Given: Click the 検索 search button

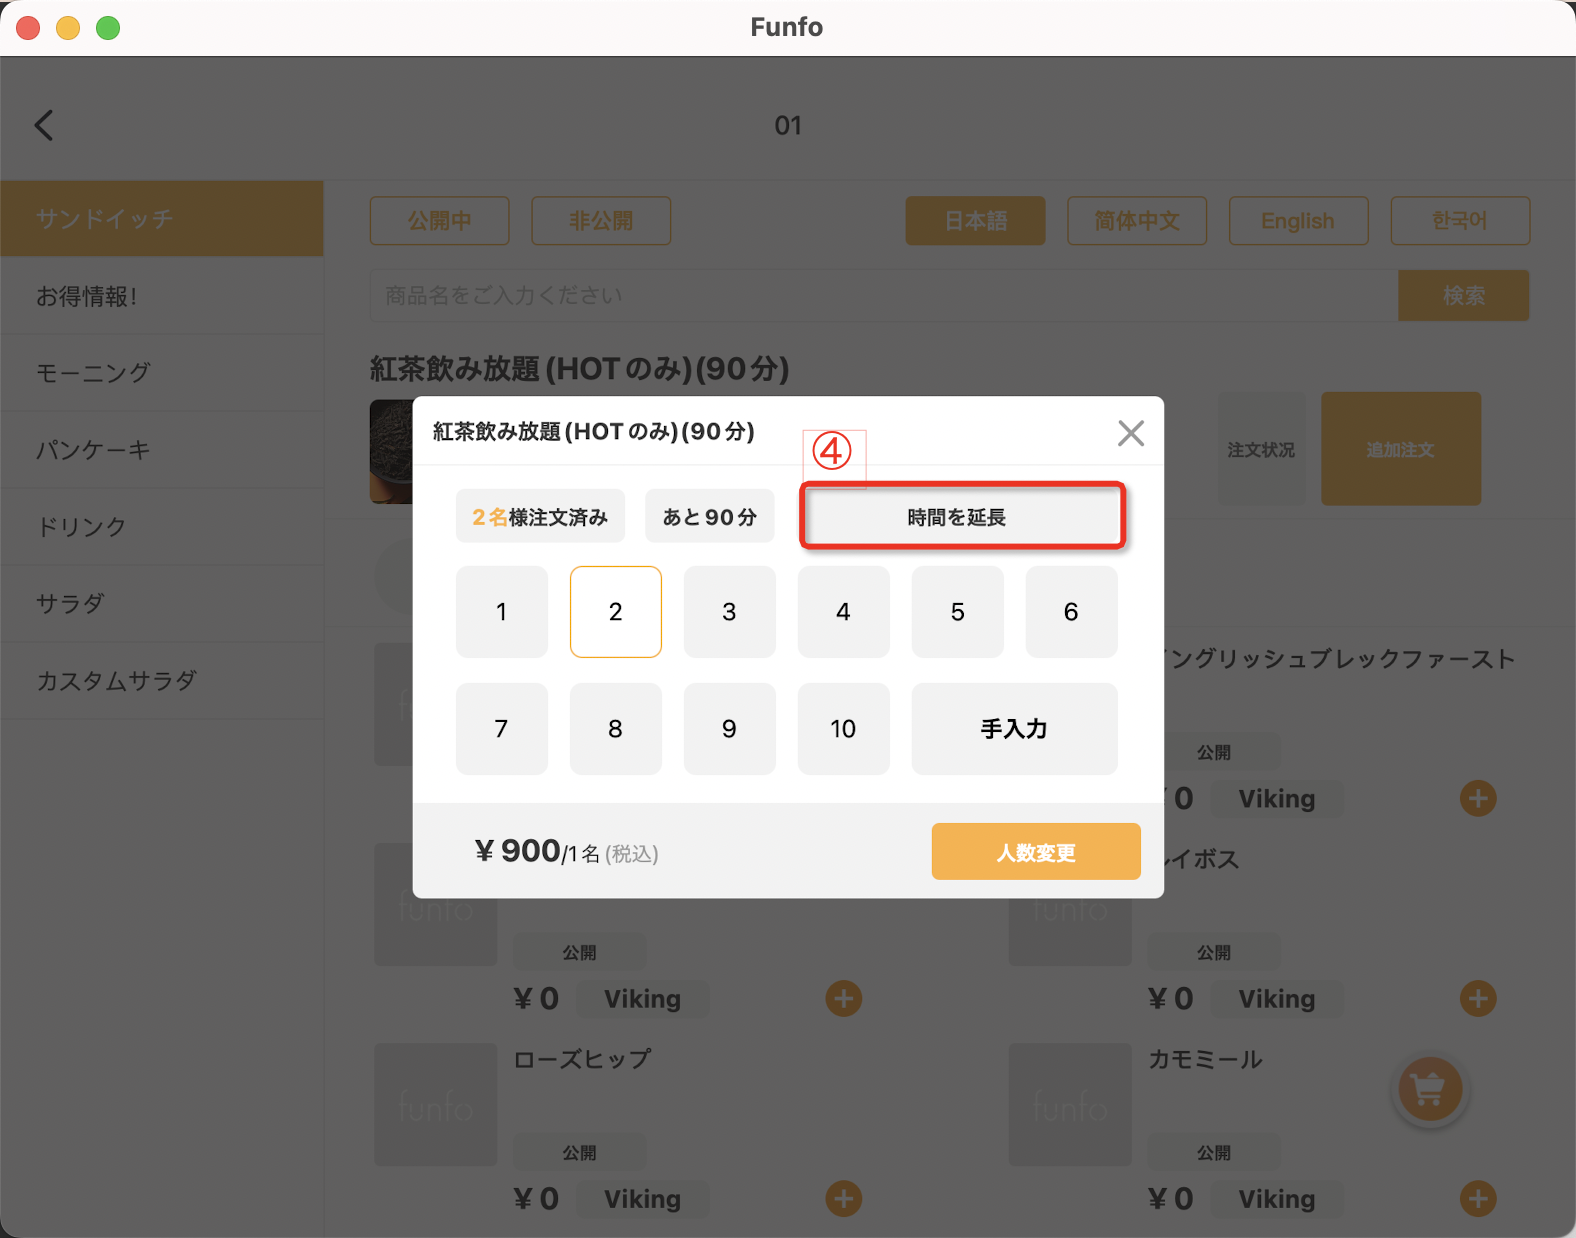Looking at the screenshot, I should tap(1464, 295).
